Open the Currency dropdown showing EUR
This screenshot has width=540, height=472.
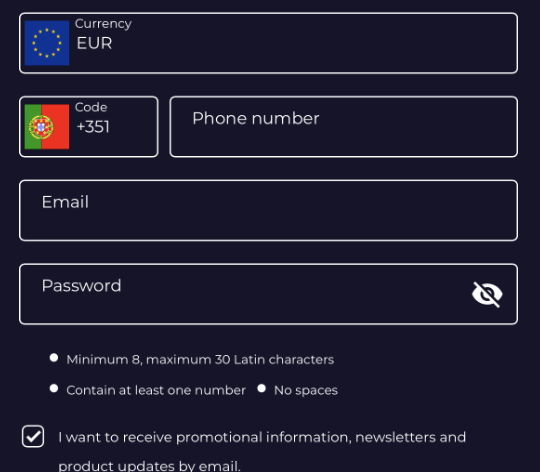tap(268, 43)
